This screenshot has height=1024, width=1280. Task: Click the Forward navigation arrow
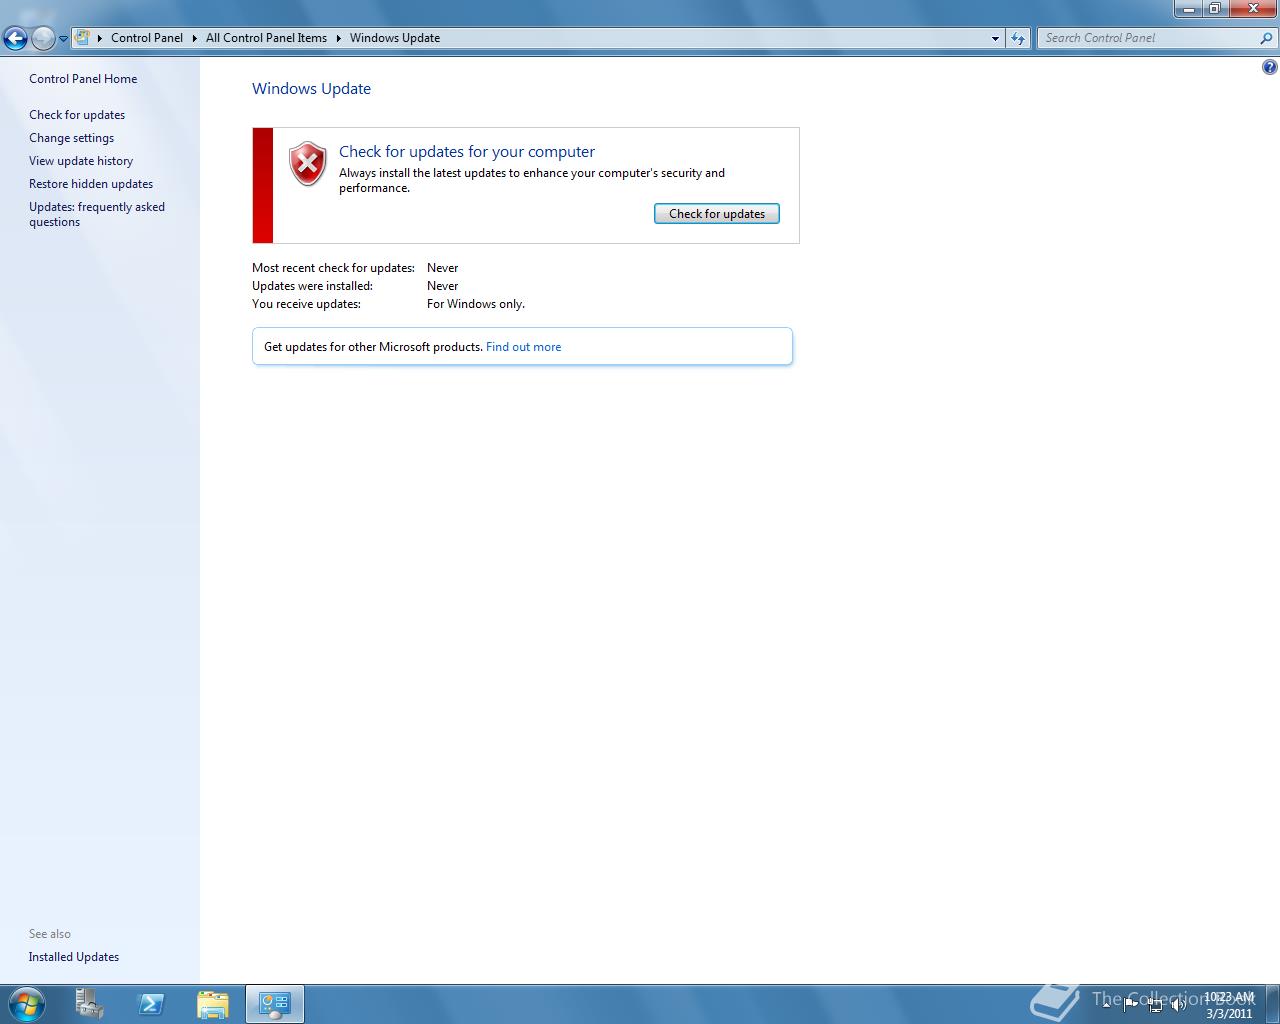[x=43, y=38]
